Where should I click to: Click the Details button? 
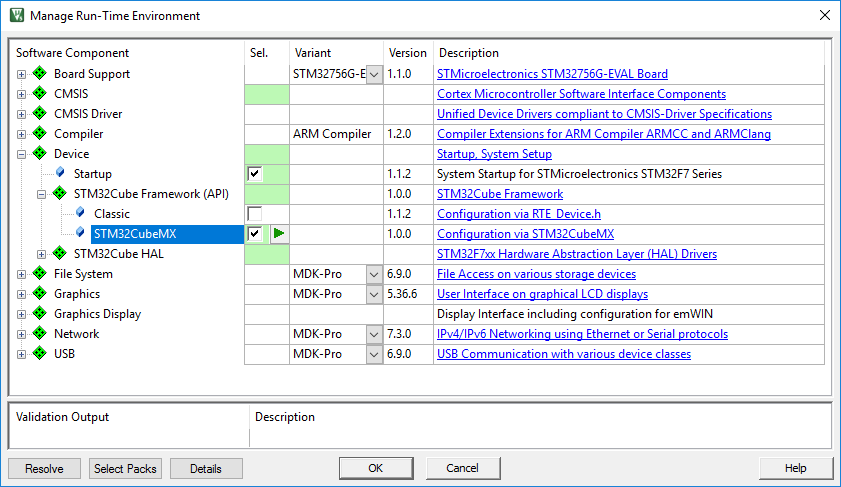coord(206,468)
